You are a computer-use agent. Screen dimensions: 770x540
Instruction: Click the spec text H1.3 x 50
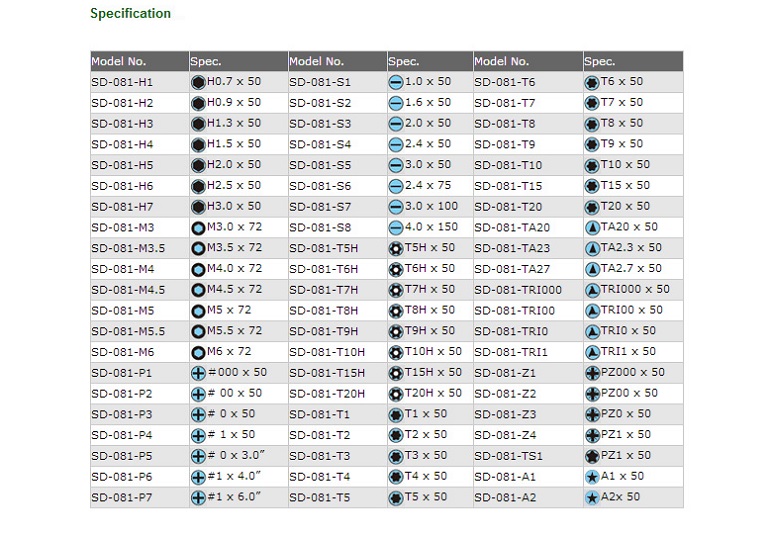click(234, 123)
